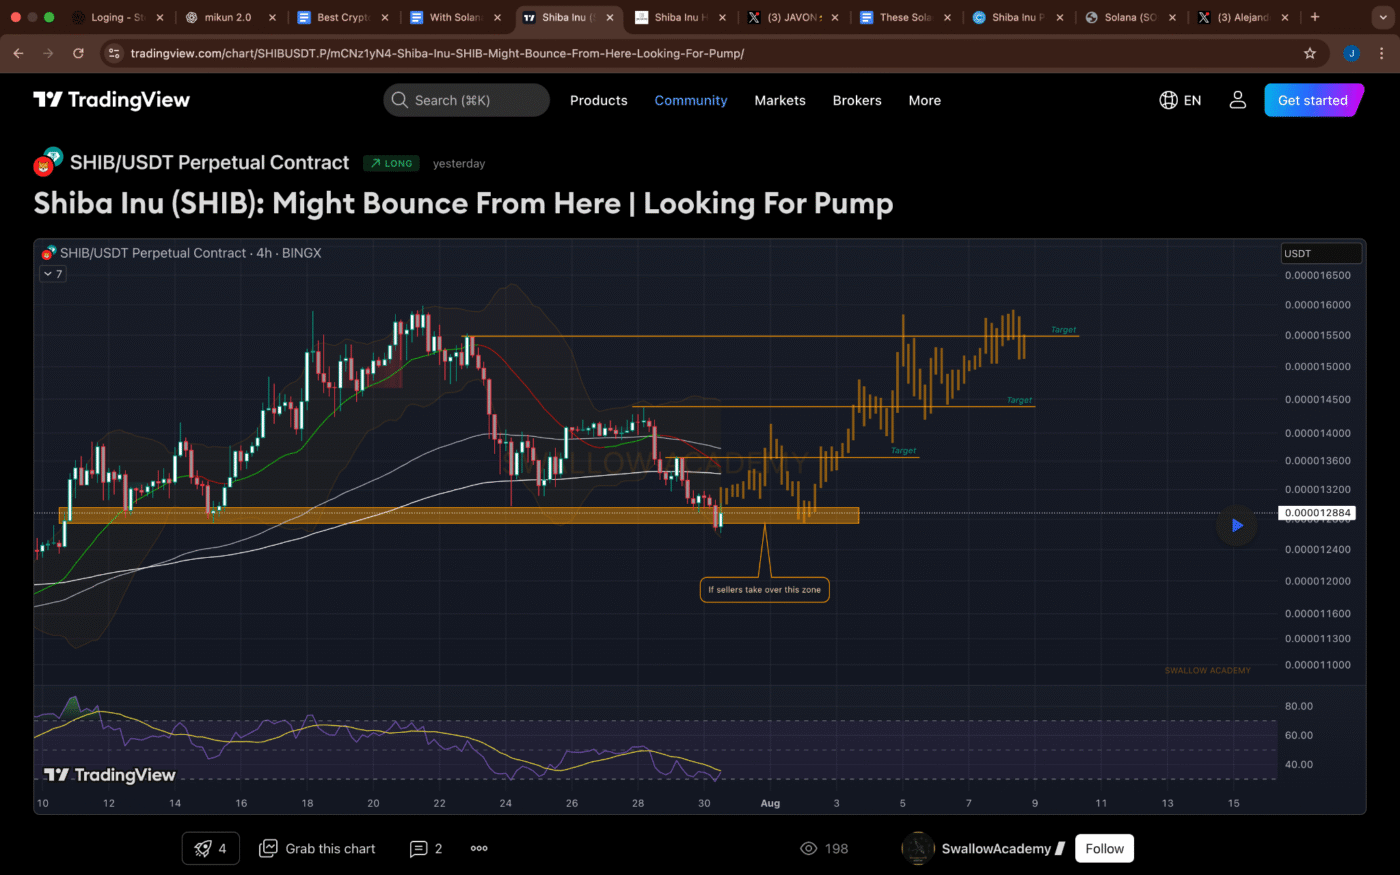Click the top Target label on chart

pos(1063,330)
